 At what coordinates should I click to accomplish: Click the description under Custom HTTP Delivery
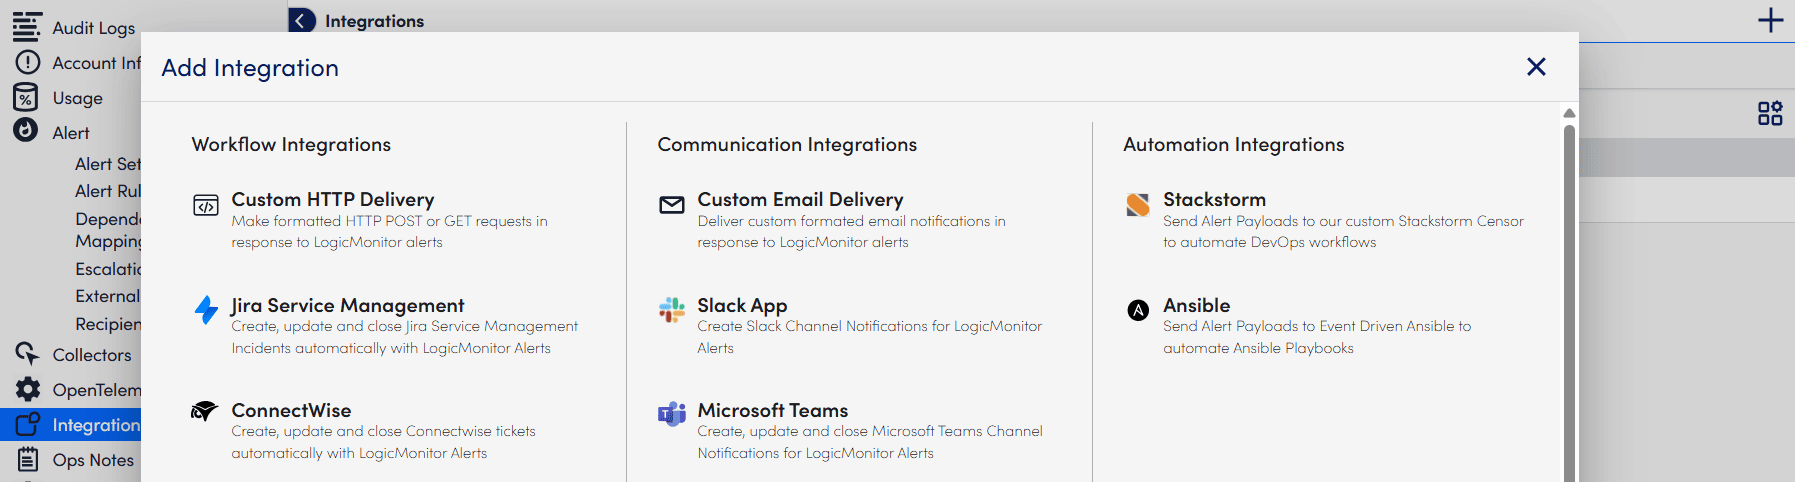tap(389, 231)
